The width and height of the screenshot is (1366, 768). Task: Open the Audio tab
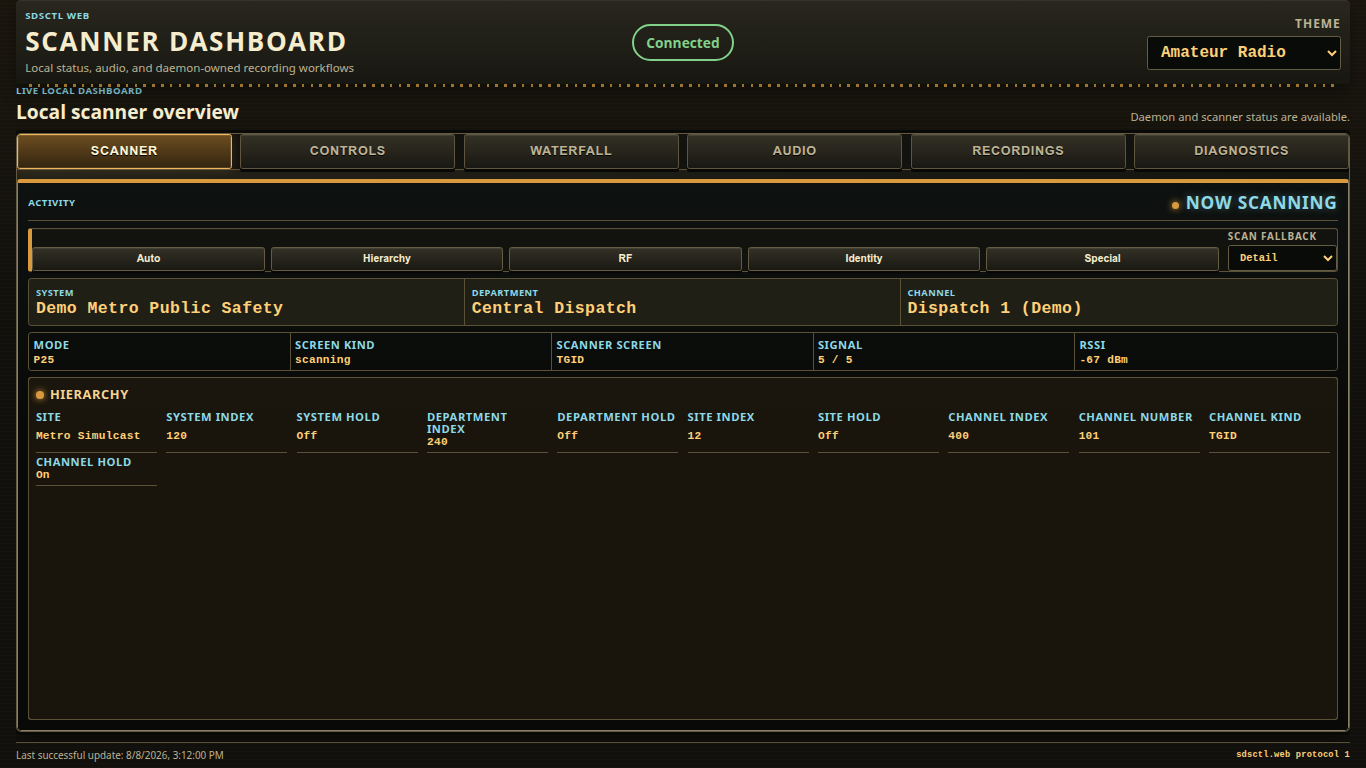point(794,151)
